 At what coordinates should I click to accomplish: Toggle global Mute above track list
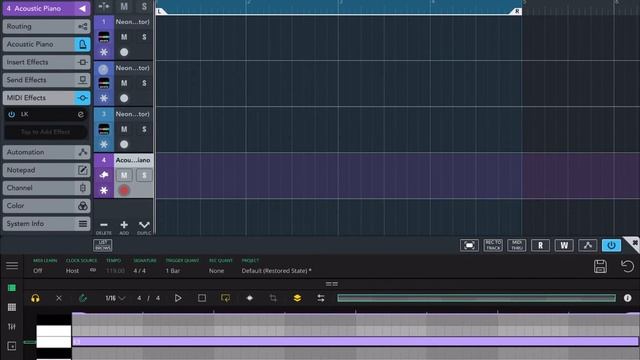[x=124, y=6]
